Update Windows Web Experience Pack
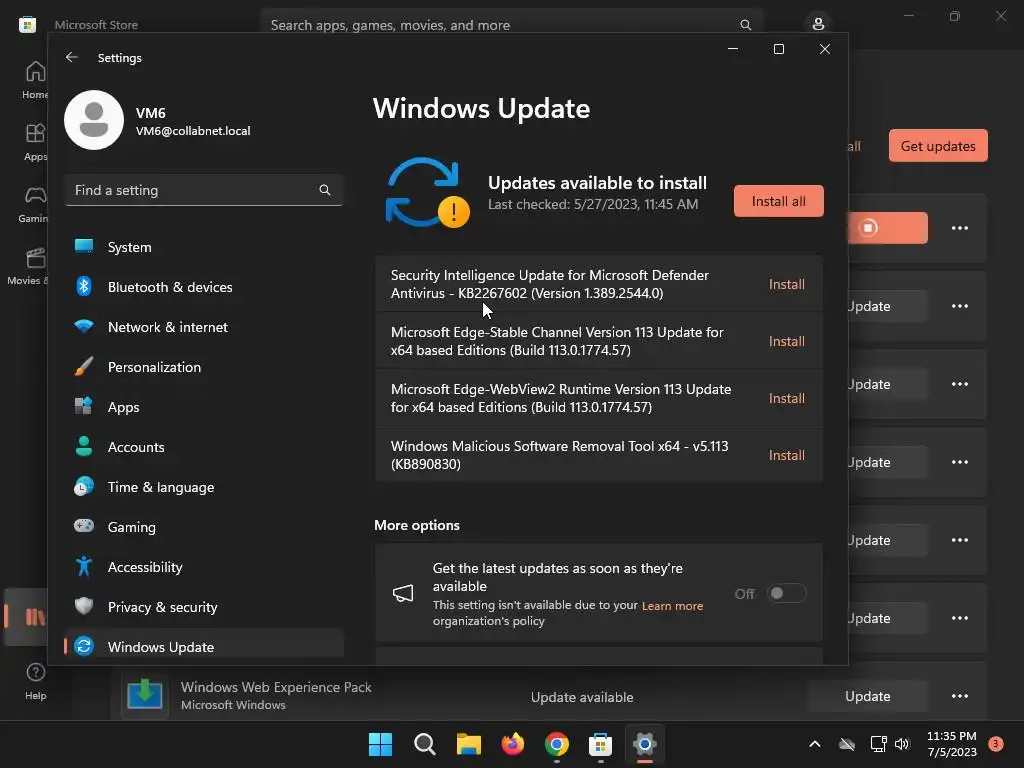 tap(867, 696)
